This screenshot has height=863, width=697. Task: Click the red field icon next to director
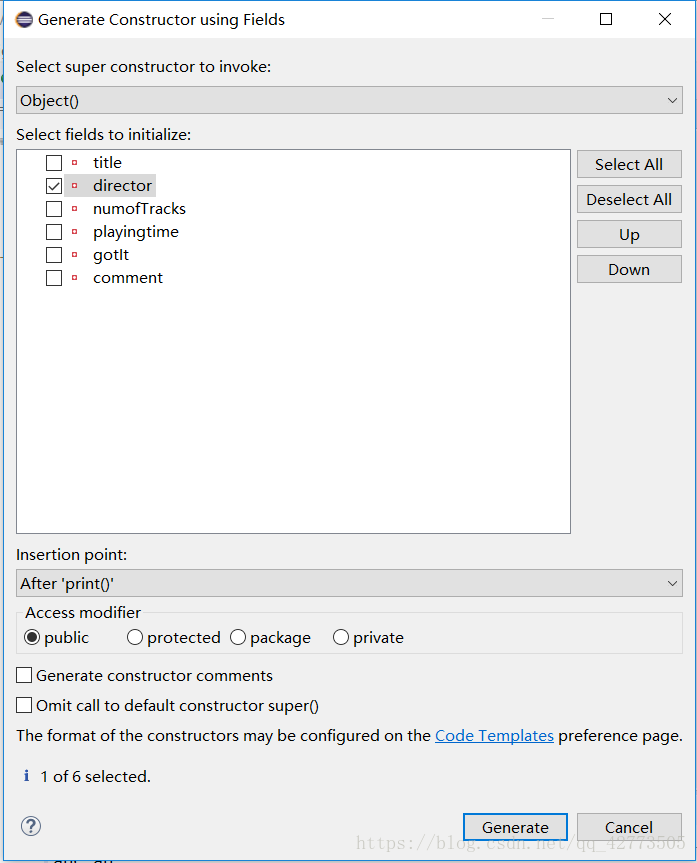[x=74, y=186]
